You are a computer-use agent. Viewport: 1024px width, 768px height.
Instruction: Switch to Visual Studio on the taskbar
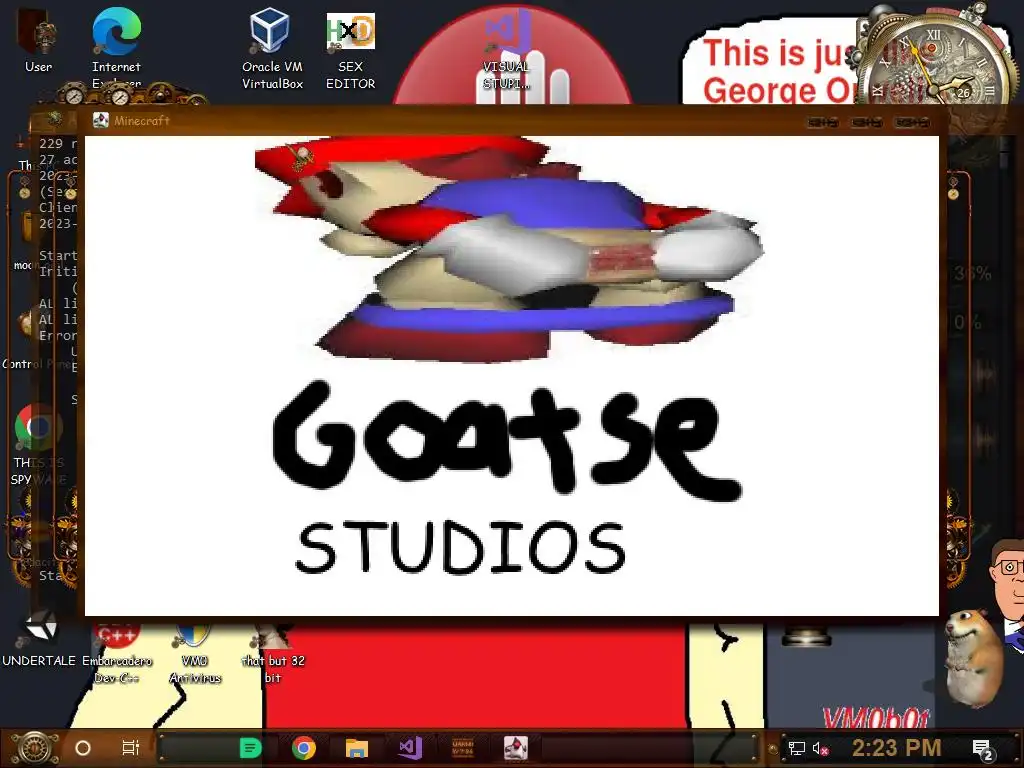click(x=410, y=748)
